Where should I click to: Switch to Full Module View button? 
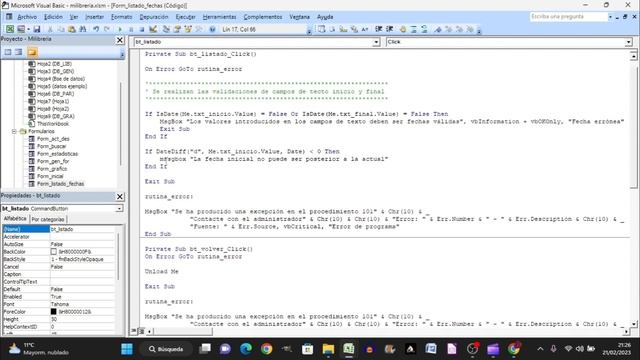click(x=141, y=331)
